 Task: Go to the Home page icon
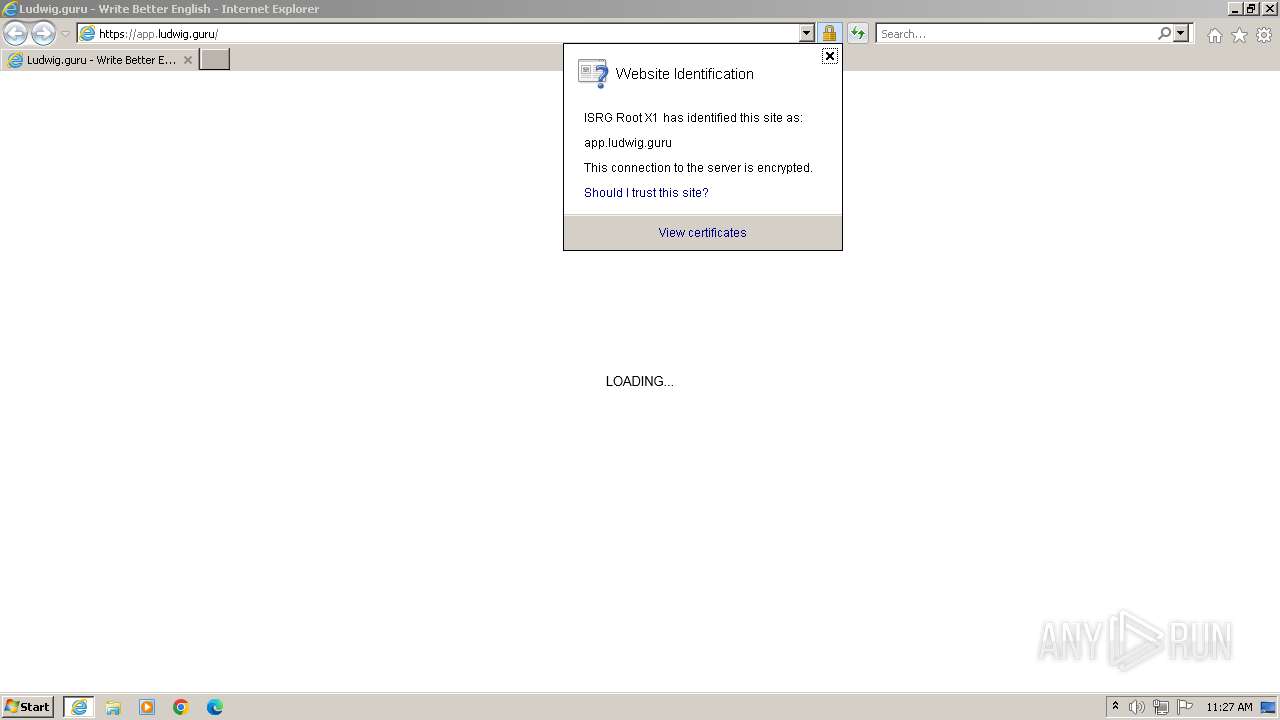[x=1214, y=35]
